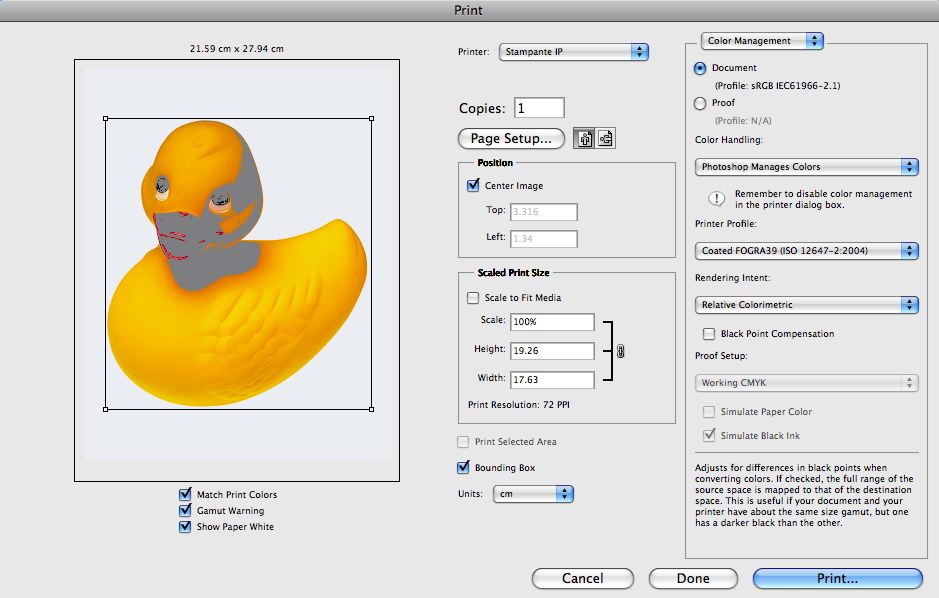The height and width of the screenshot is (598, 939).
Task: Click the top-left bounding box handle
Action: pyautogui.click(x=105, y=119)
